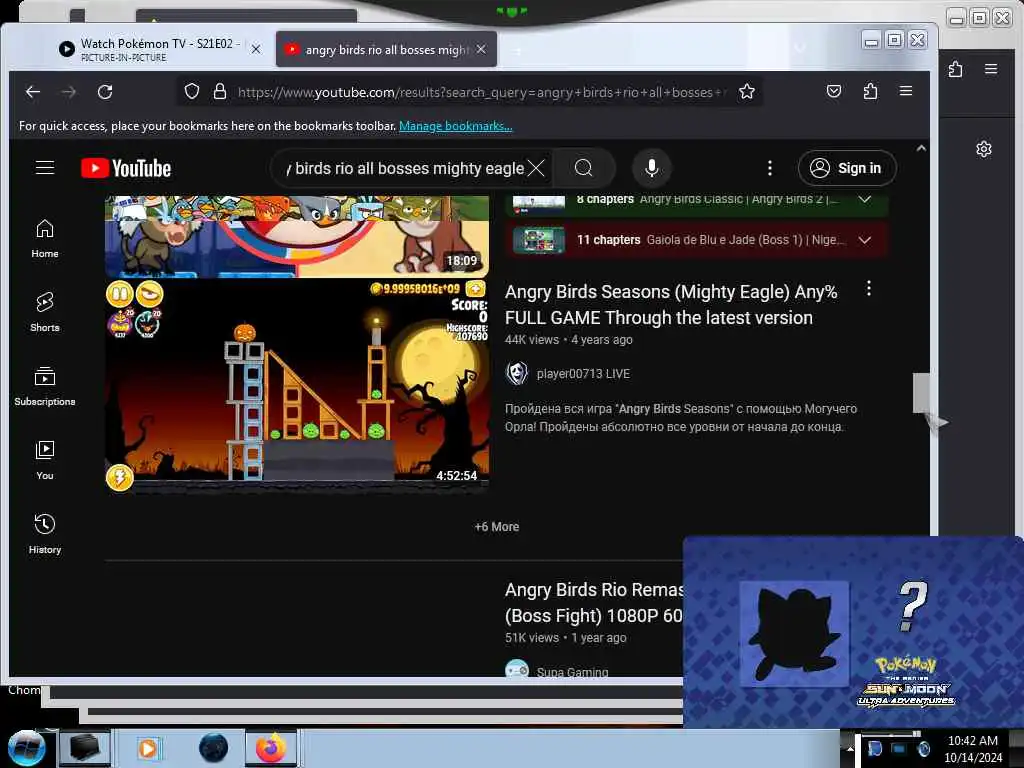
Task: Go to YouTube home via logo
Action: 126,168
